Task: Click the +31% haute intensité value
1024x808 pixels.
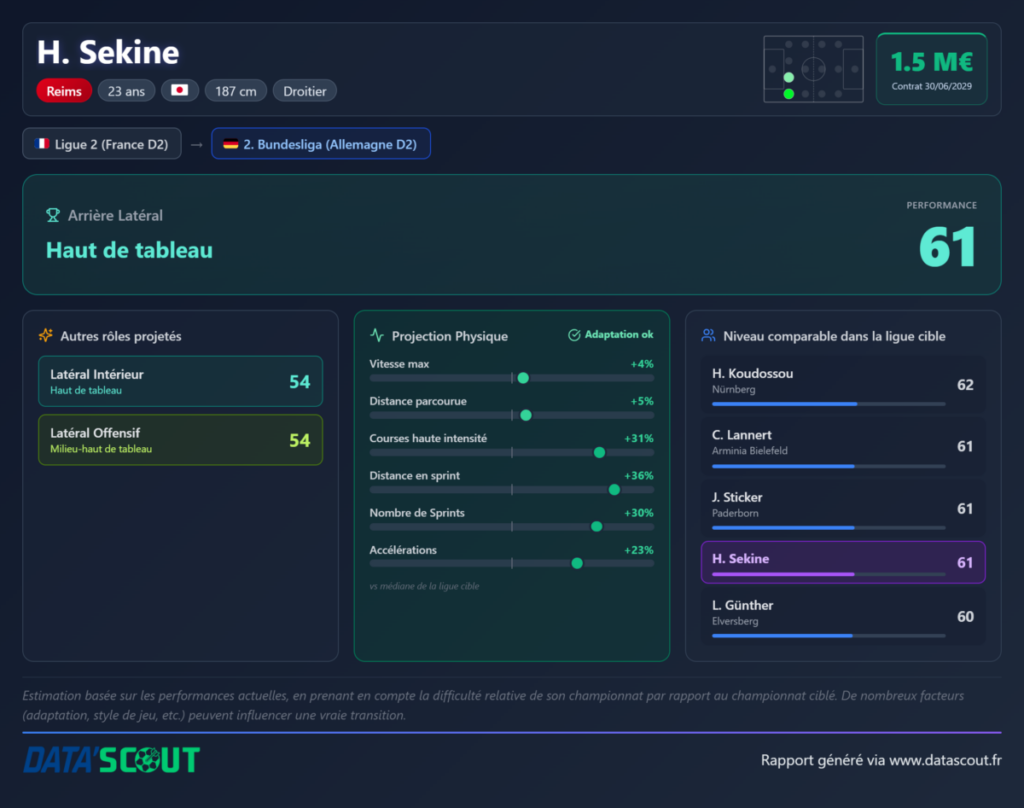Action: click(639, 438)
